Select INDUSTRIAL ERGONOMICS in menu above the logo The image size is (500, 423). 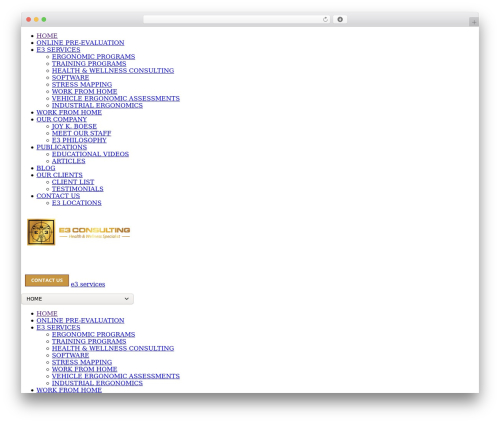pos(97,106)
